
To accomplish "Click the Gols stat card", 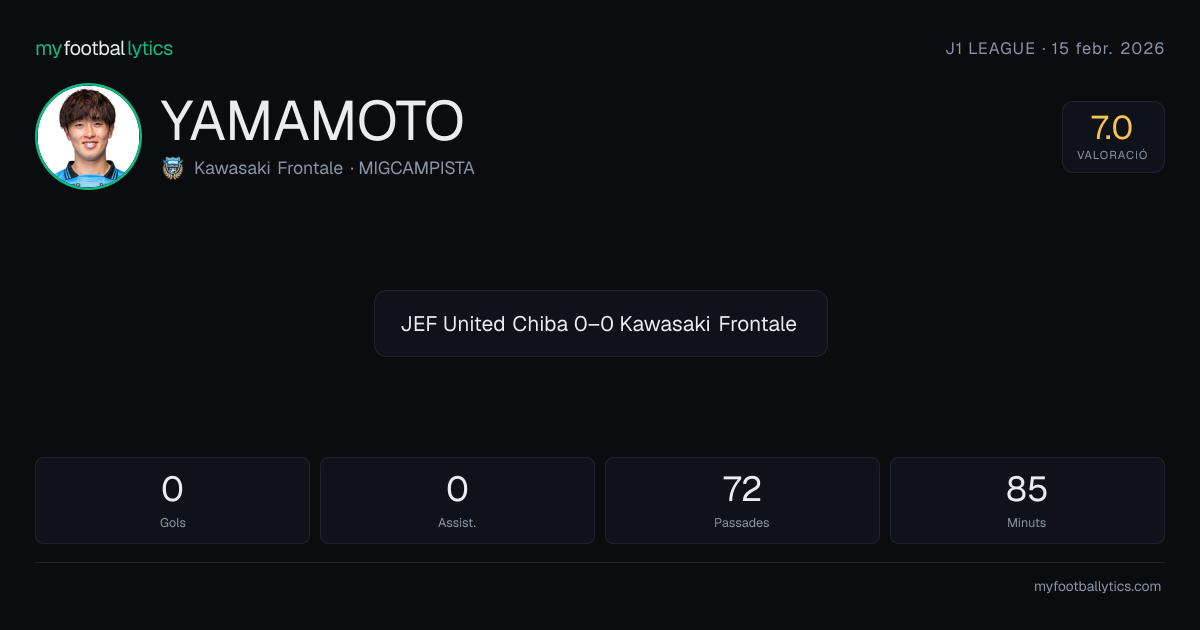I will [x=172, y=500].
